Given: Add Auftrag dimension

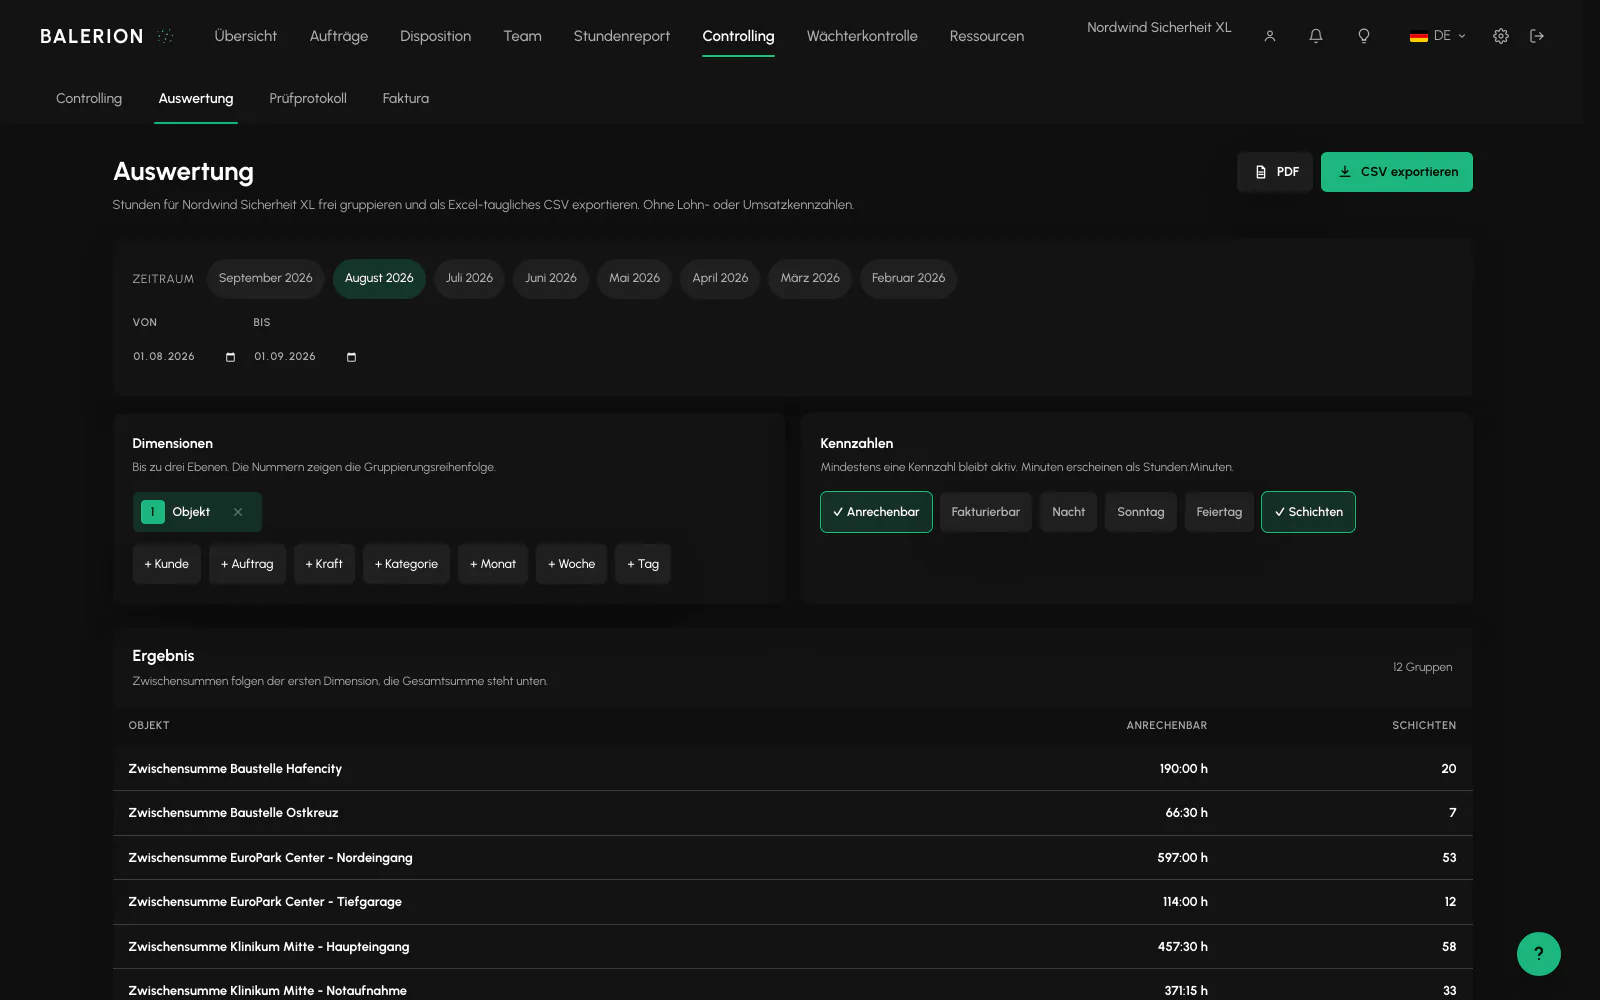Looking at the screenshot, I should 247,564.
